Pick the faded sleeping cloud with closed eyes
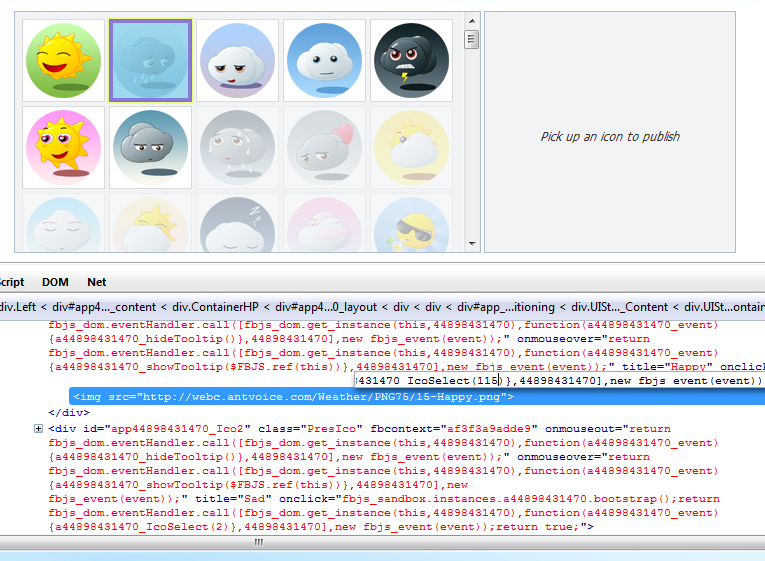This screenshot has width=765, height=561. click(63, 223)
